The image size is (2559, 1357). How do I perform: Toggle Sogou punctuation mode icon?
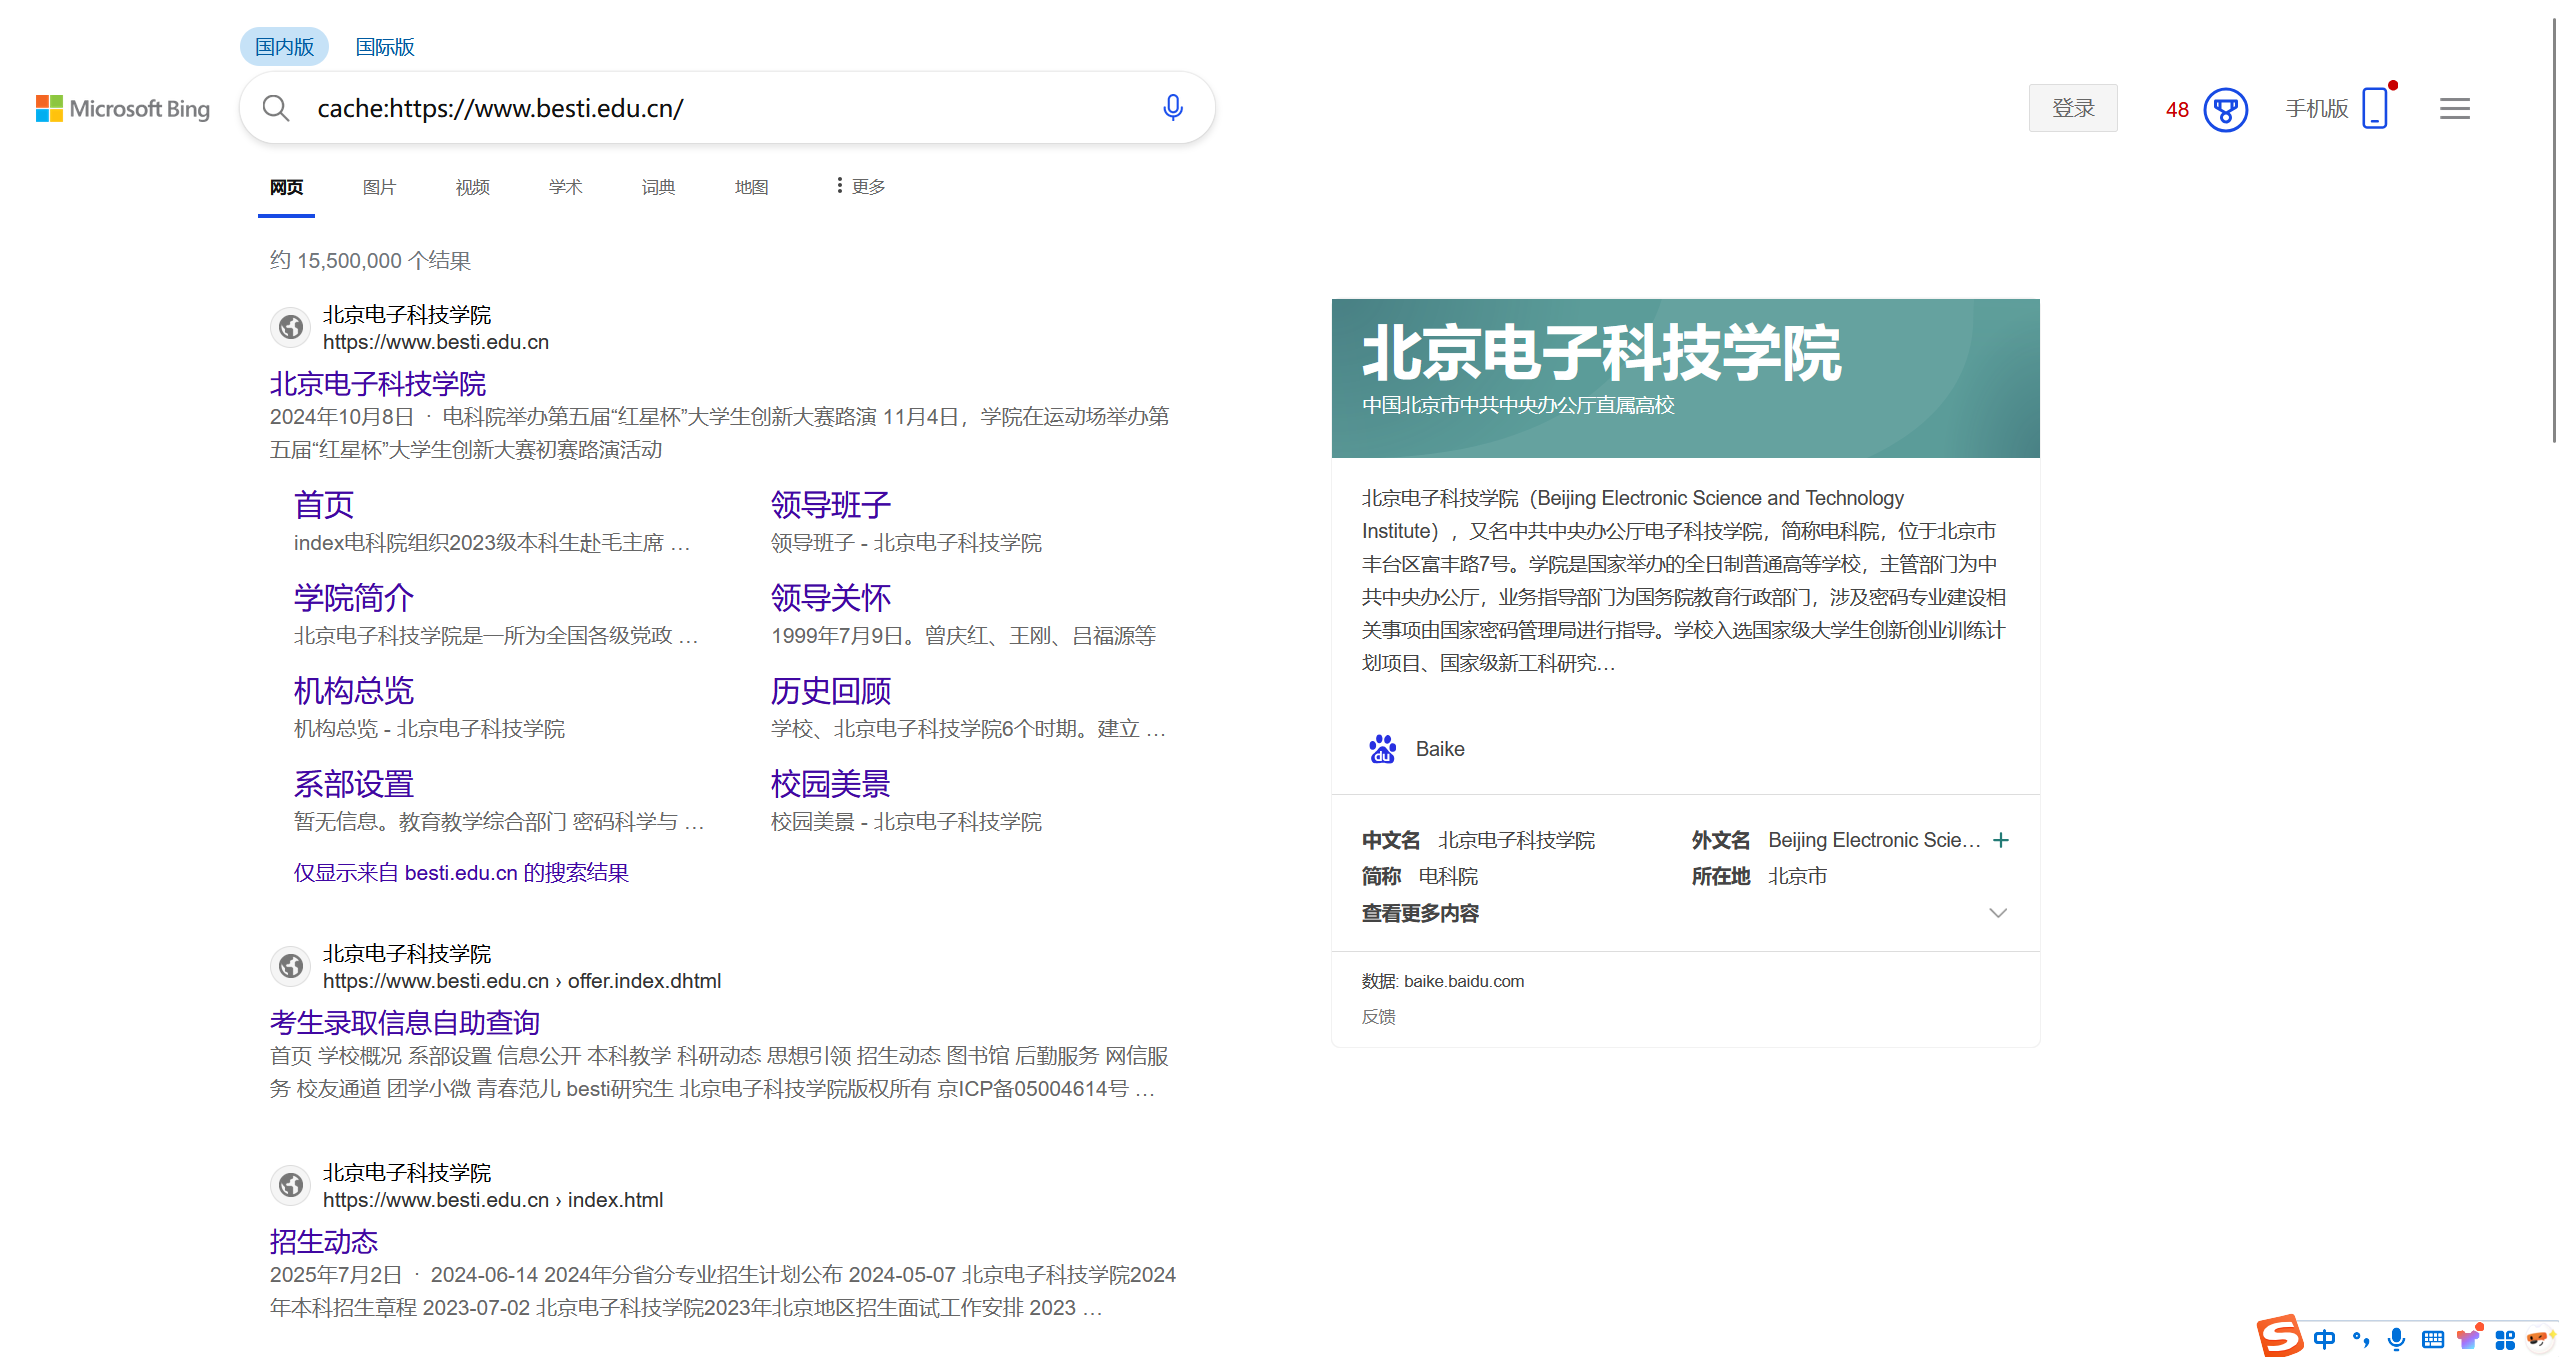pyautogui.click(x=2360, y=1340)
